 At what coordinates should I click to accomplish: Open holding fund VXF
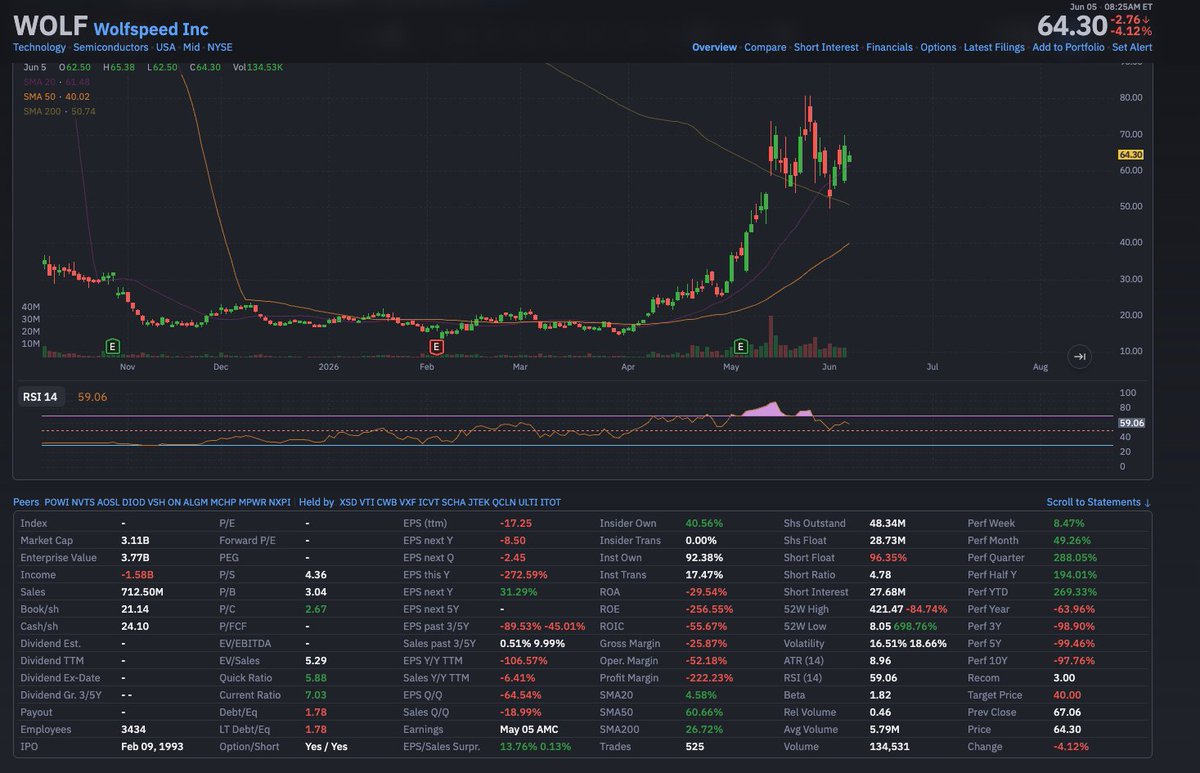[x=408, y=502]
